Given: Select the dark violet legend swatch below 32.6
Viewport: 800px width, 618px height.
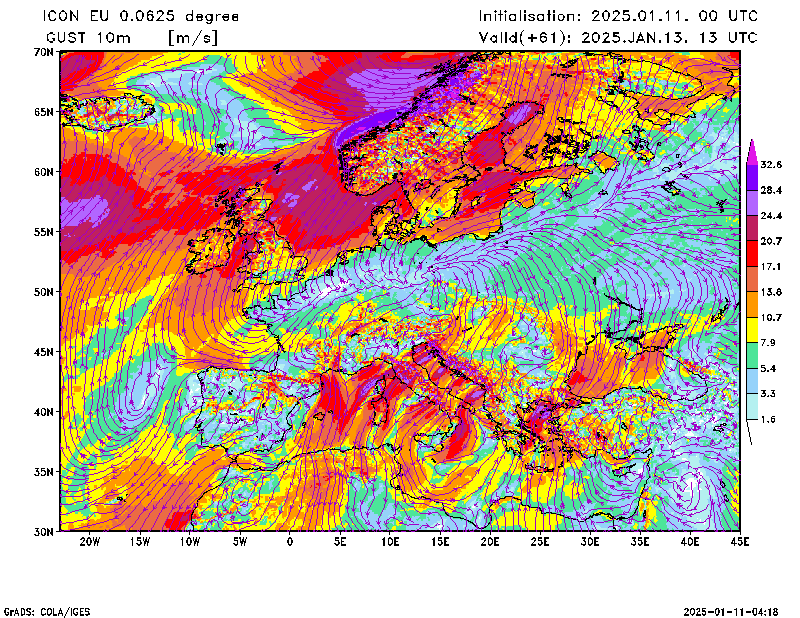Looking at the screenshot, I should pyautogui.click(x=751, y=176).
